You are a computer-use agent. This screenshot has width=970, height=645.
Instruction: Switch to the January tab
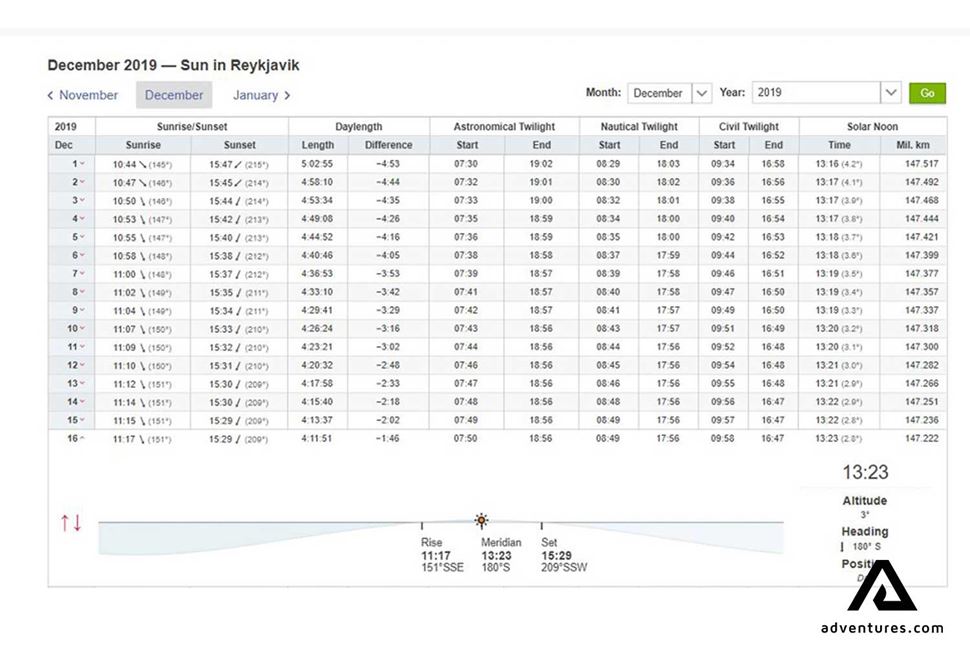tap(255, 95)
